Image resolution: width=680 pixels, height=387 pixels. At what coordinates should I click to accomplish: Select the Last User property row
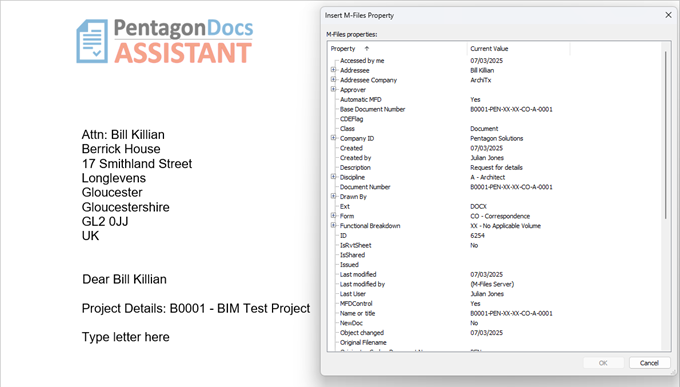pos(353,294)
